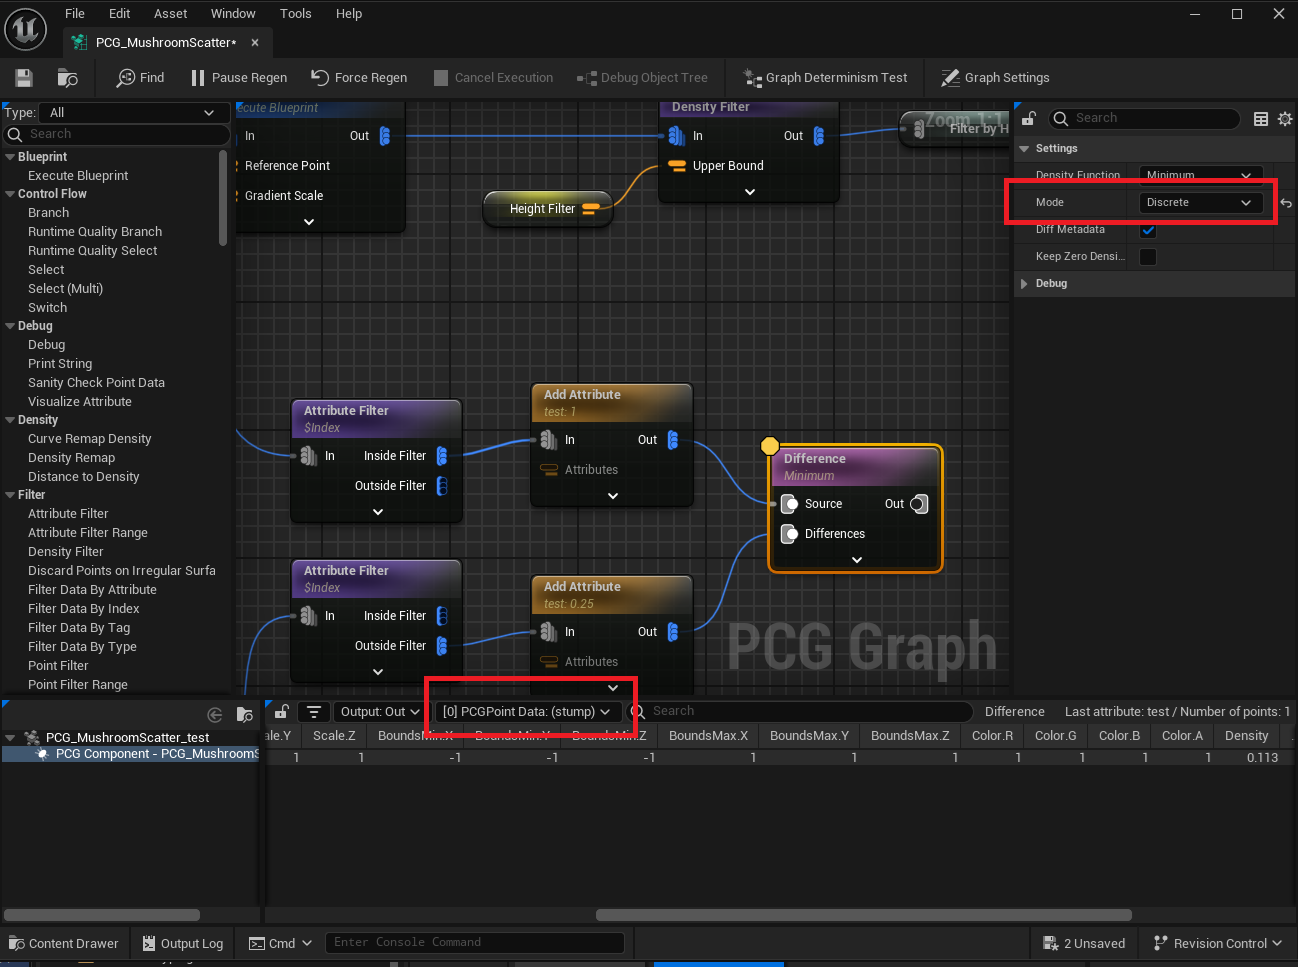Image resolution: width=1298 pixels, height=967 pixels.
Task: Click the Browse to asset icon
Action: pos(68,78)
